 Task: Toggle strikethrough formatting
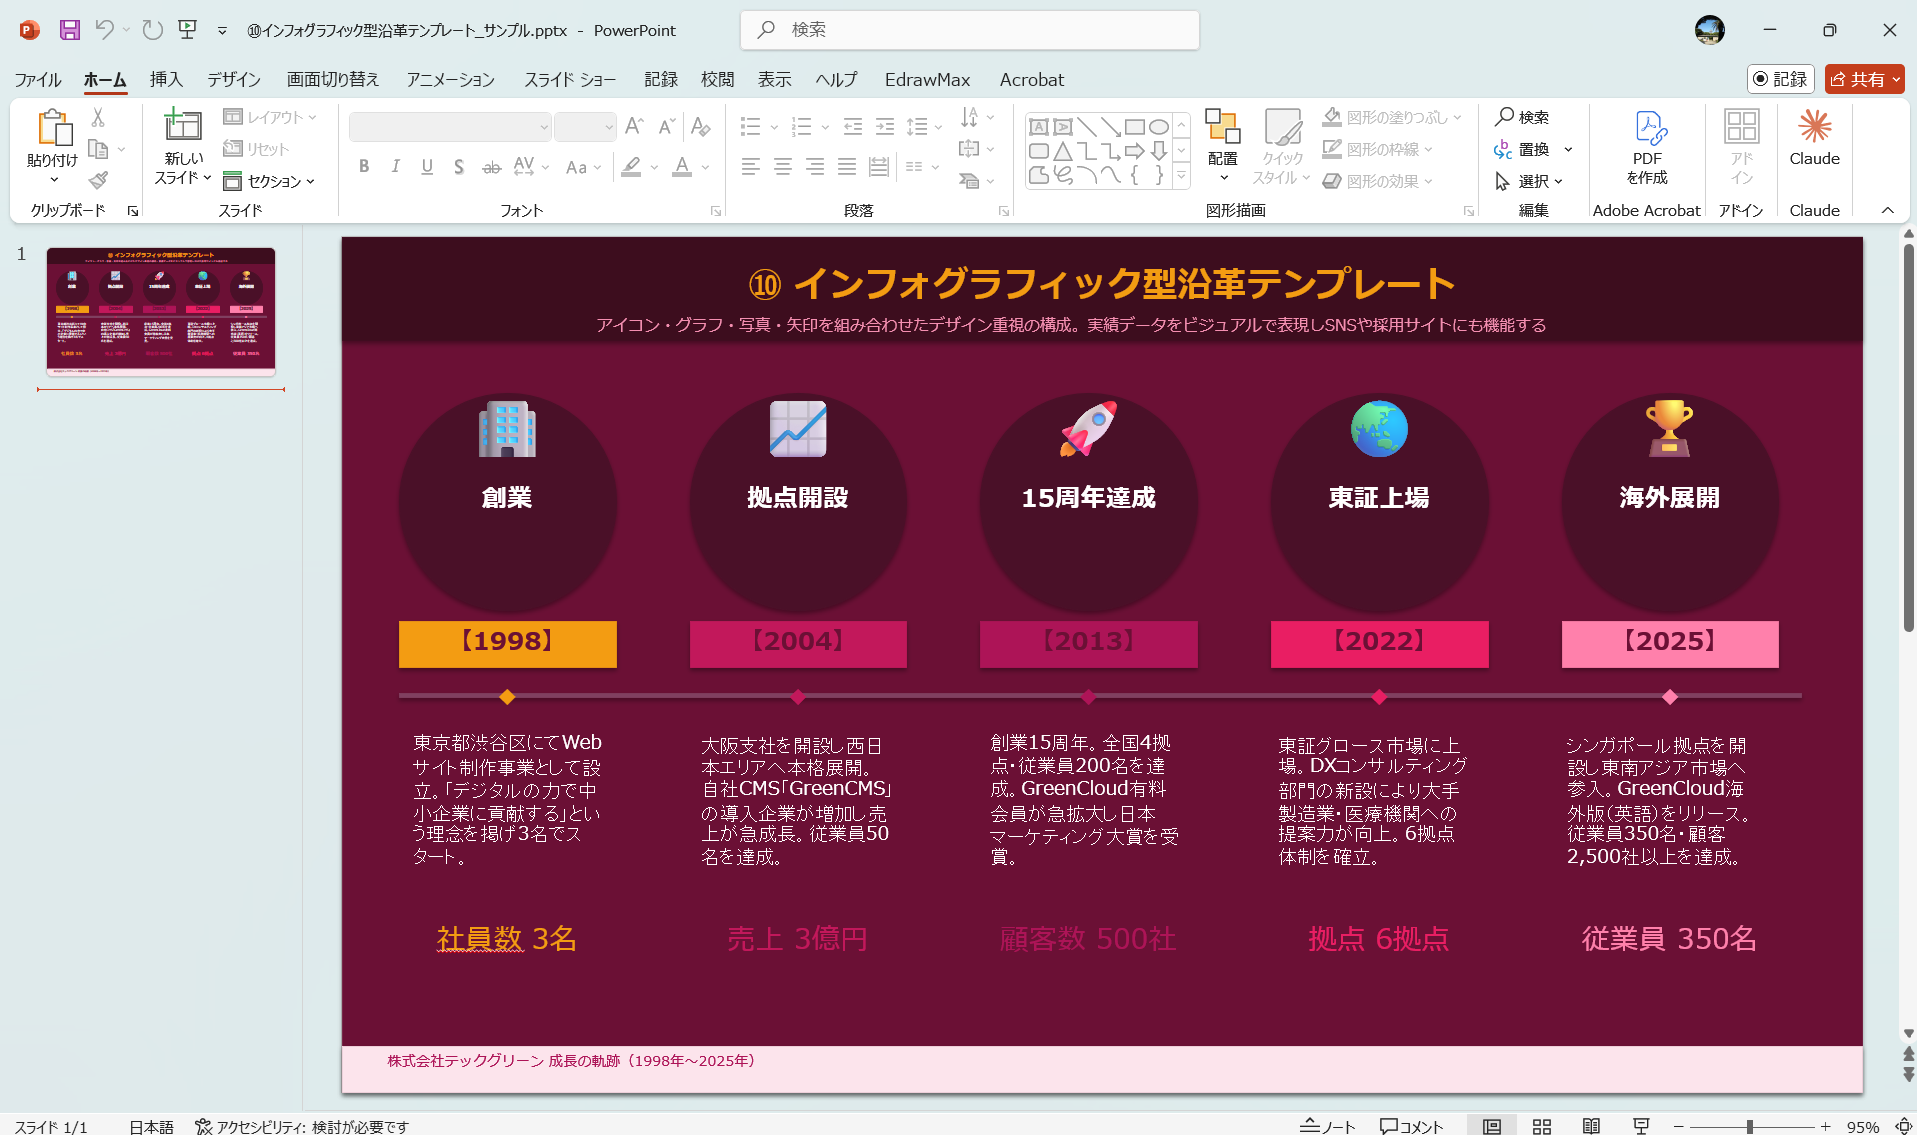point(491,167)
